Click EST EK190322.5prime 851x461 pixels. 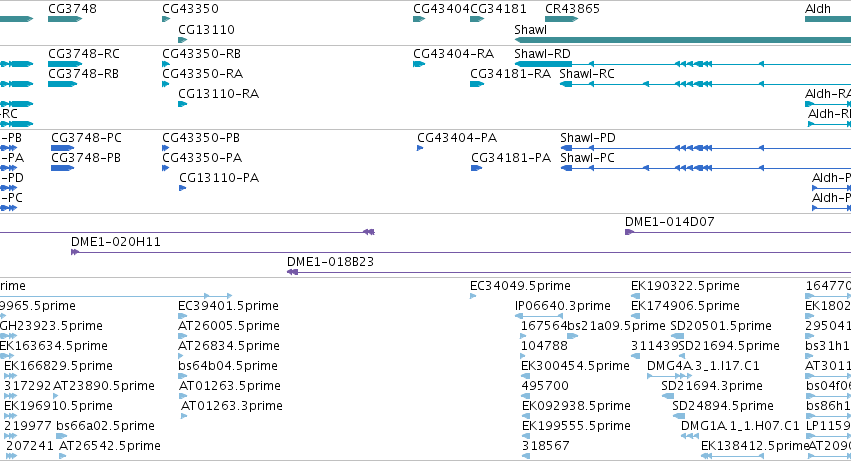click(x=685, y=286)
